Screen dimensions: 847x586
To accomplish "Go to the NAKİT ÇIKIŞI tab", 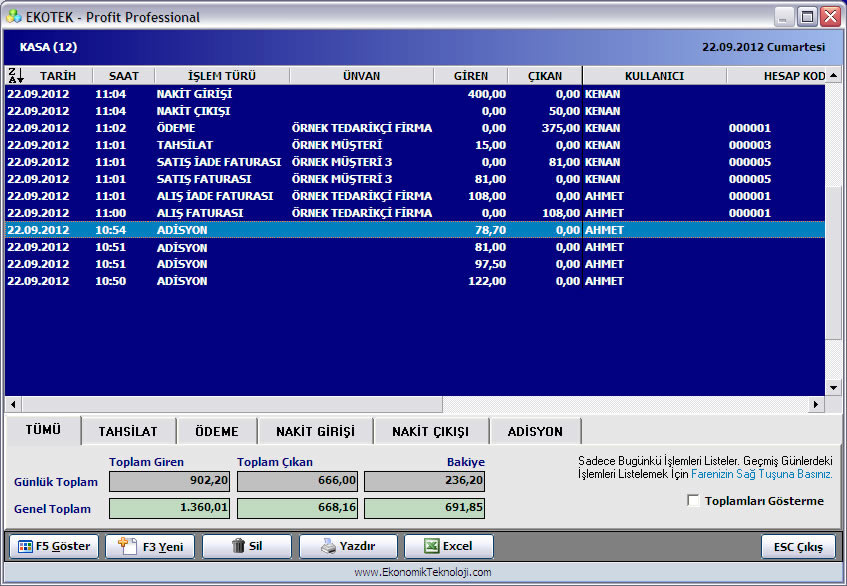I will pyautogui.click(x=431, y=431).
